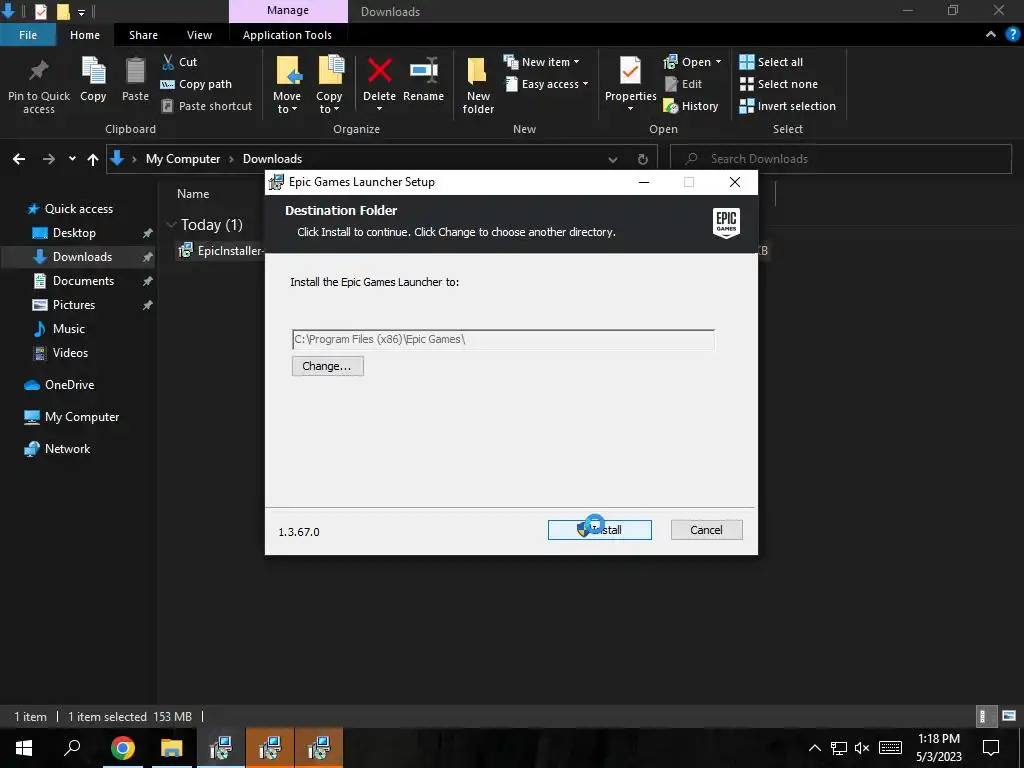Click Install in Epic Games setup

(600, 530)
